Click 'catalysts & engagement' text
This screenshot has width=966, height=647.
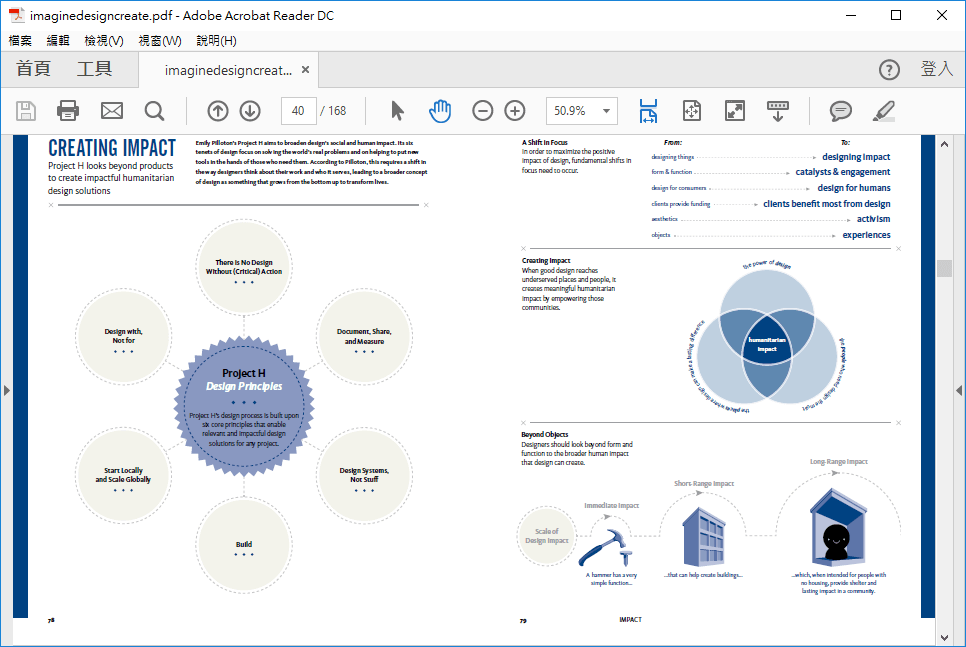click(842, 172)
